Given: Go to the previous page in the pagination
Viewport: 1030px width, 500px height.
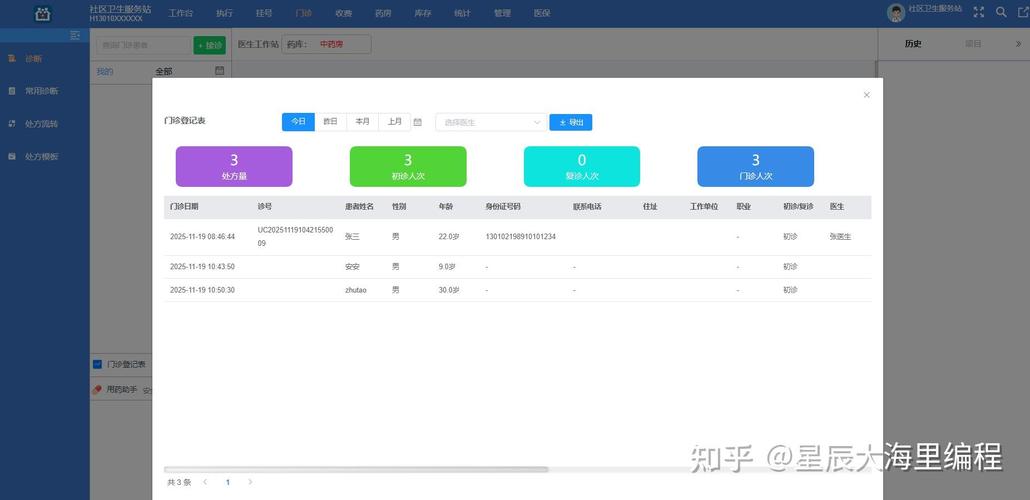Looking at the screenshot, I should [205, 482].
